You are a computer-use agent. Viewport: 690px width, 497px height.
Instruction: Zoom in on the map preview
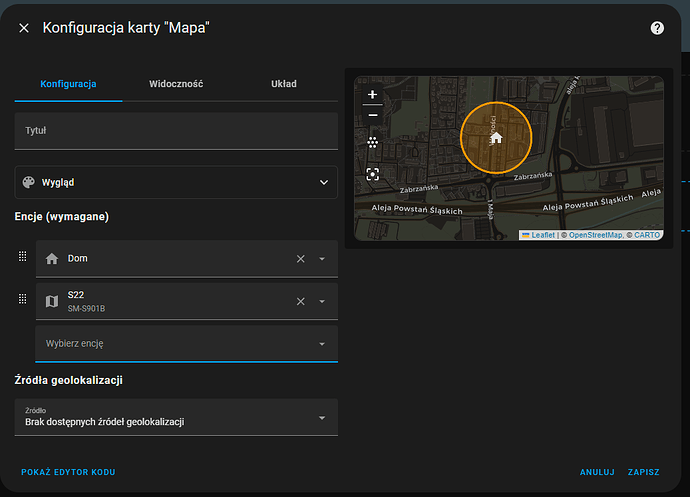373,95
